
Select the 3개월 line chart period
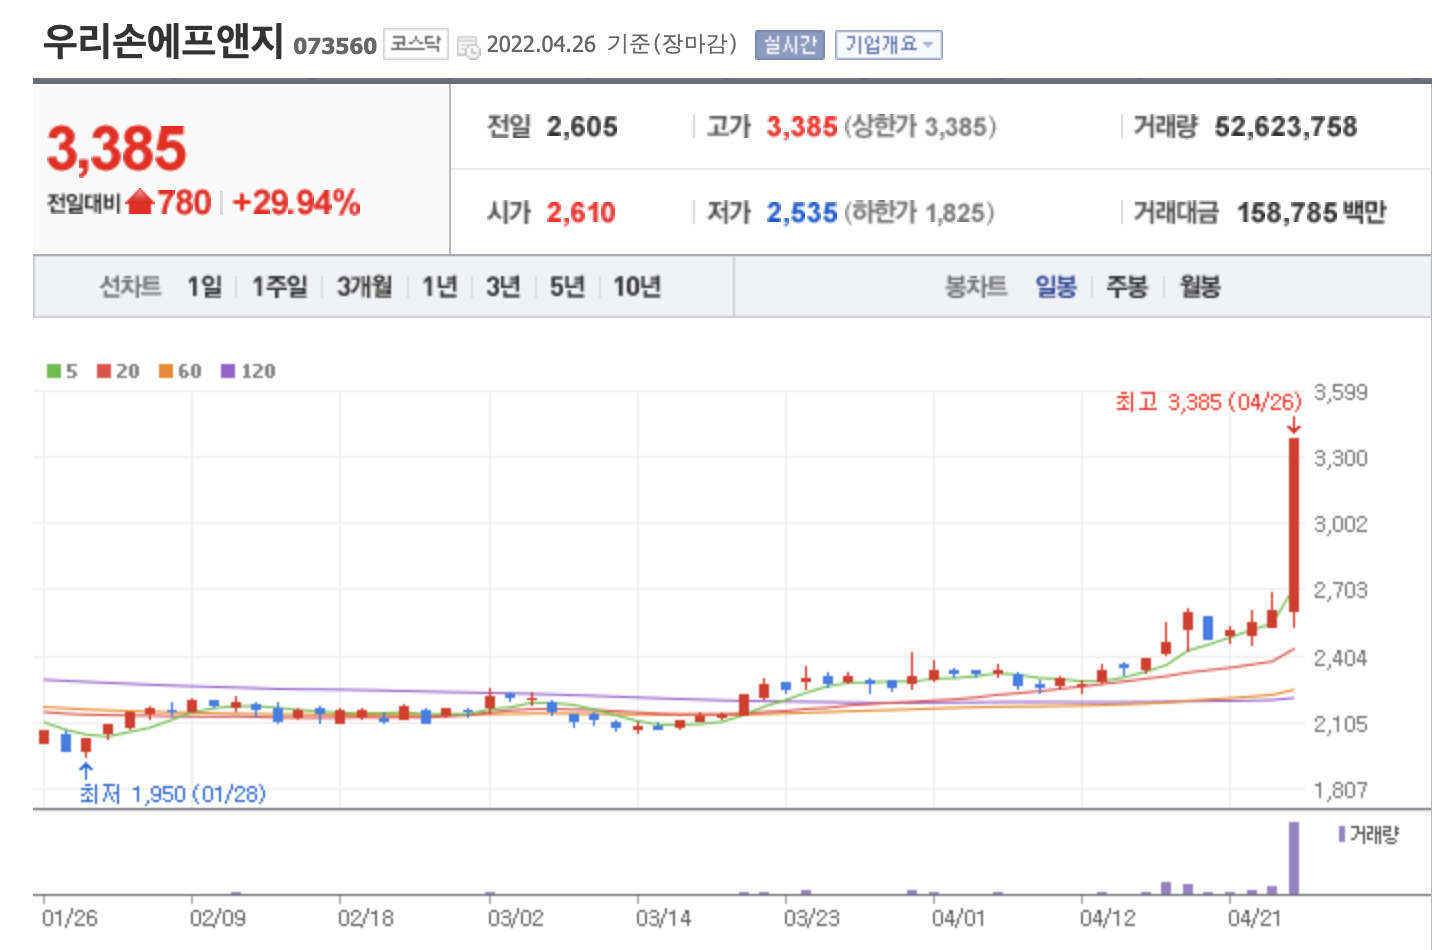364,287
